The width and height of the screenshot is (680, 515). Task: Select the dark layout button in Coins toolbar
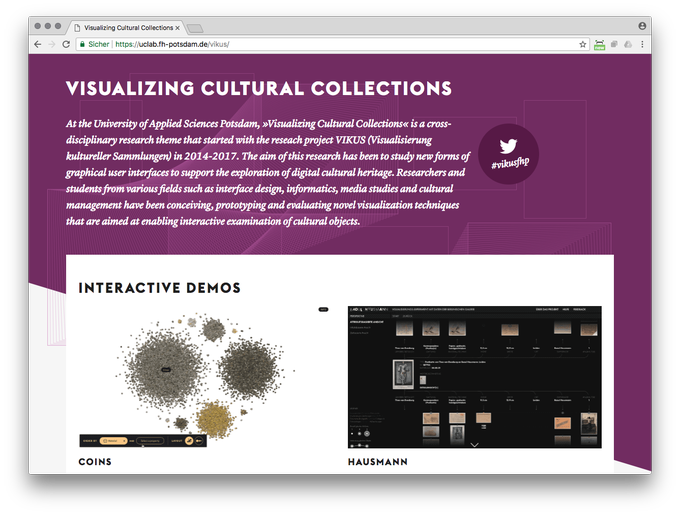[199, 441]
